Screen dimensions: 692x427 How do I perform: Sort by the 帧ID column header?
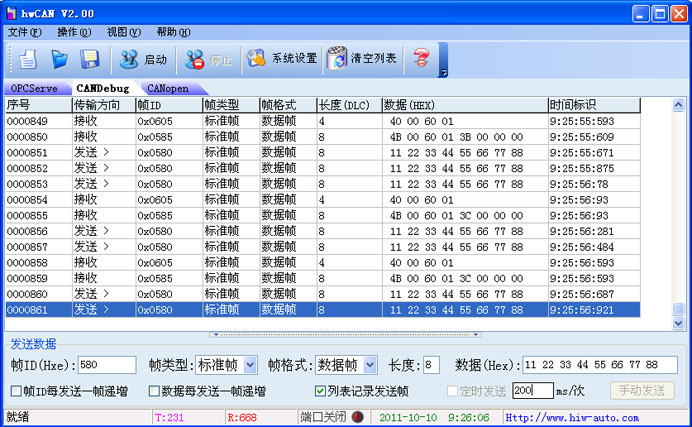(x=169, y=105)
